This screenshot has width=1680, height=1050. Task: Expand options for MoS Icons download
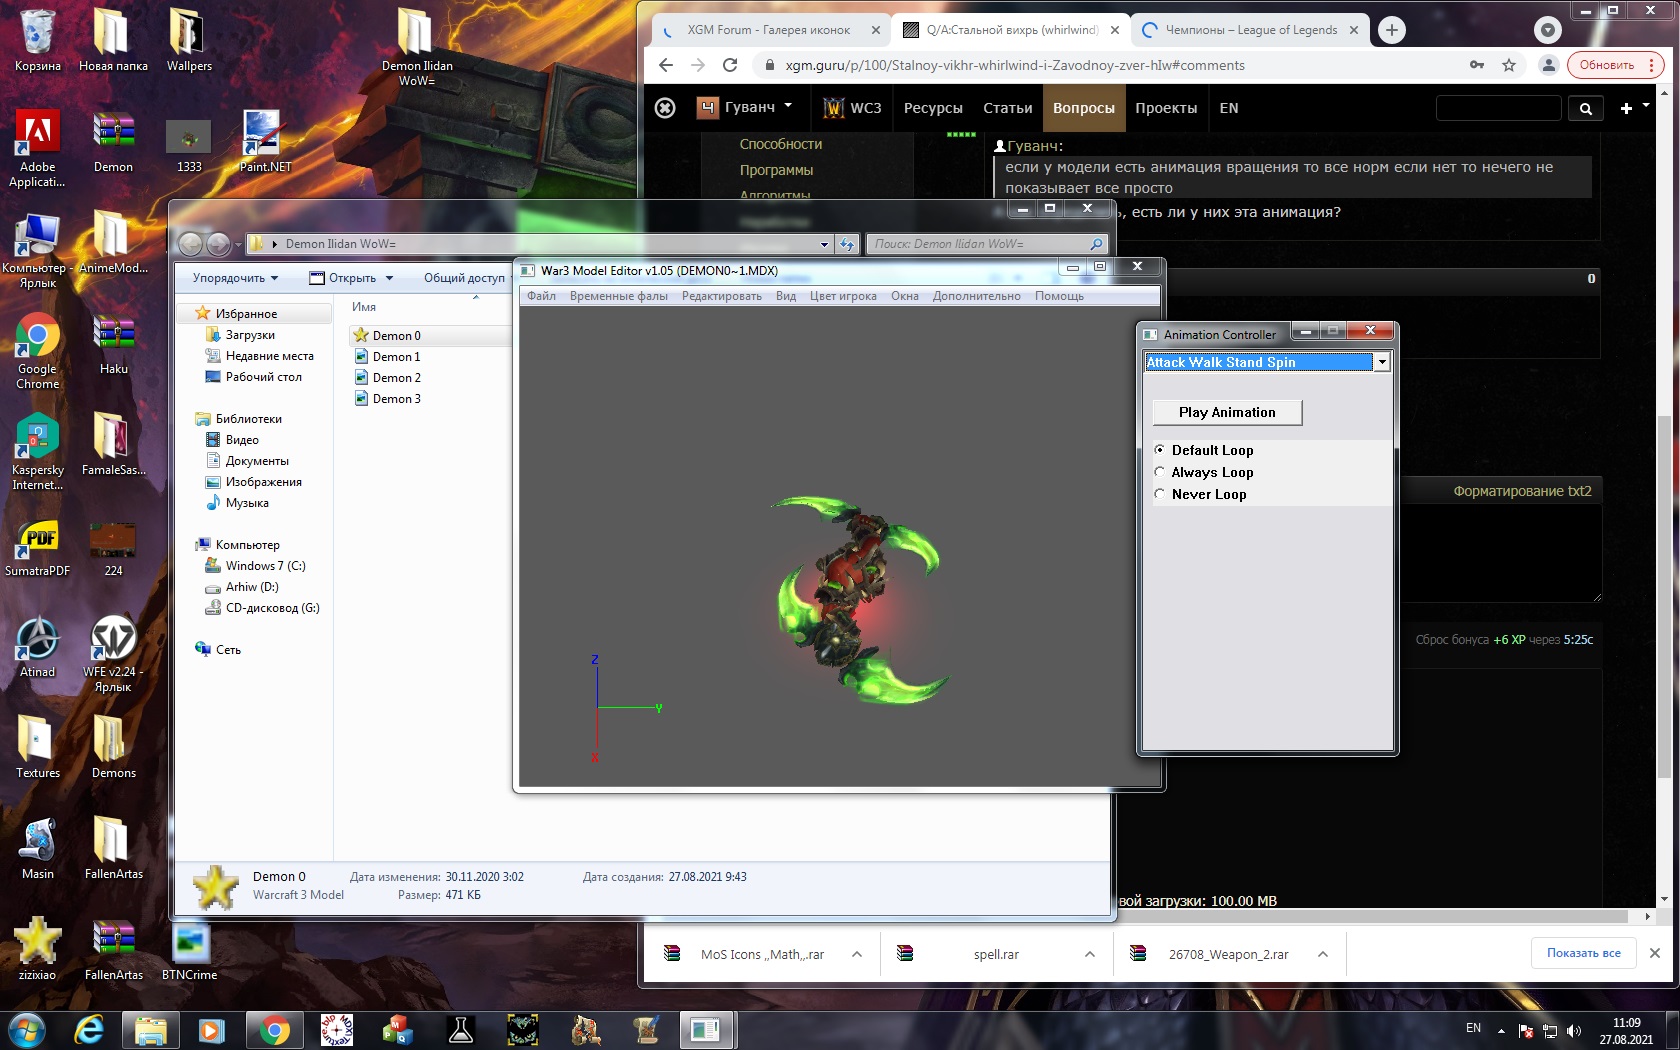[857, 954]
